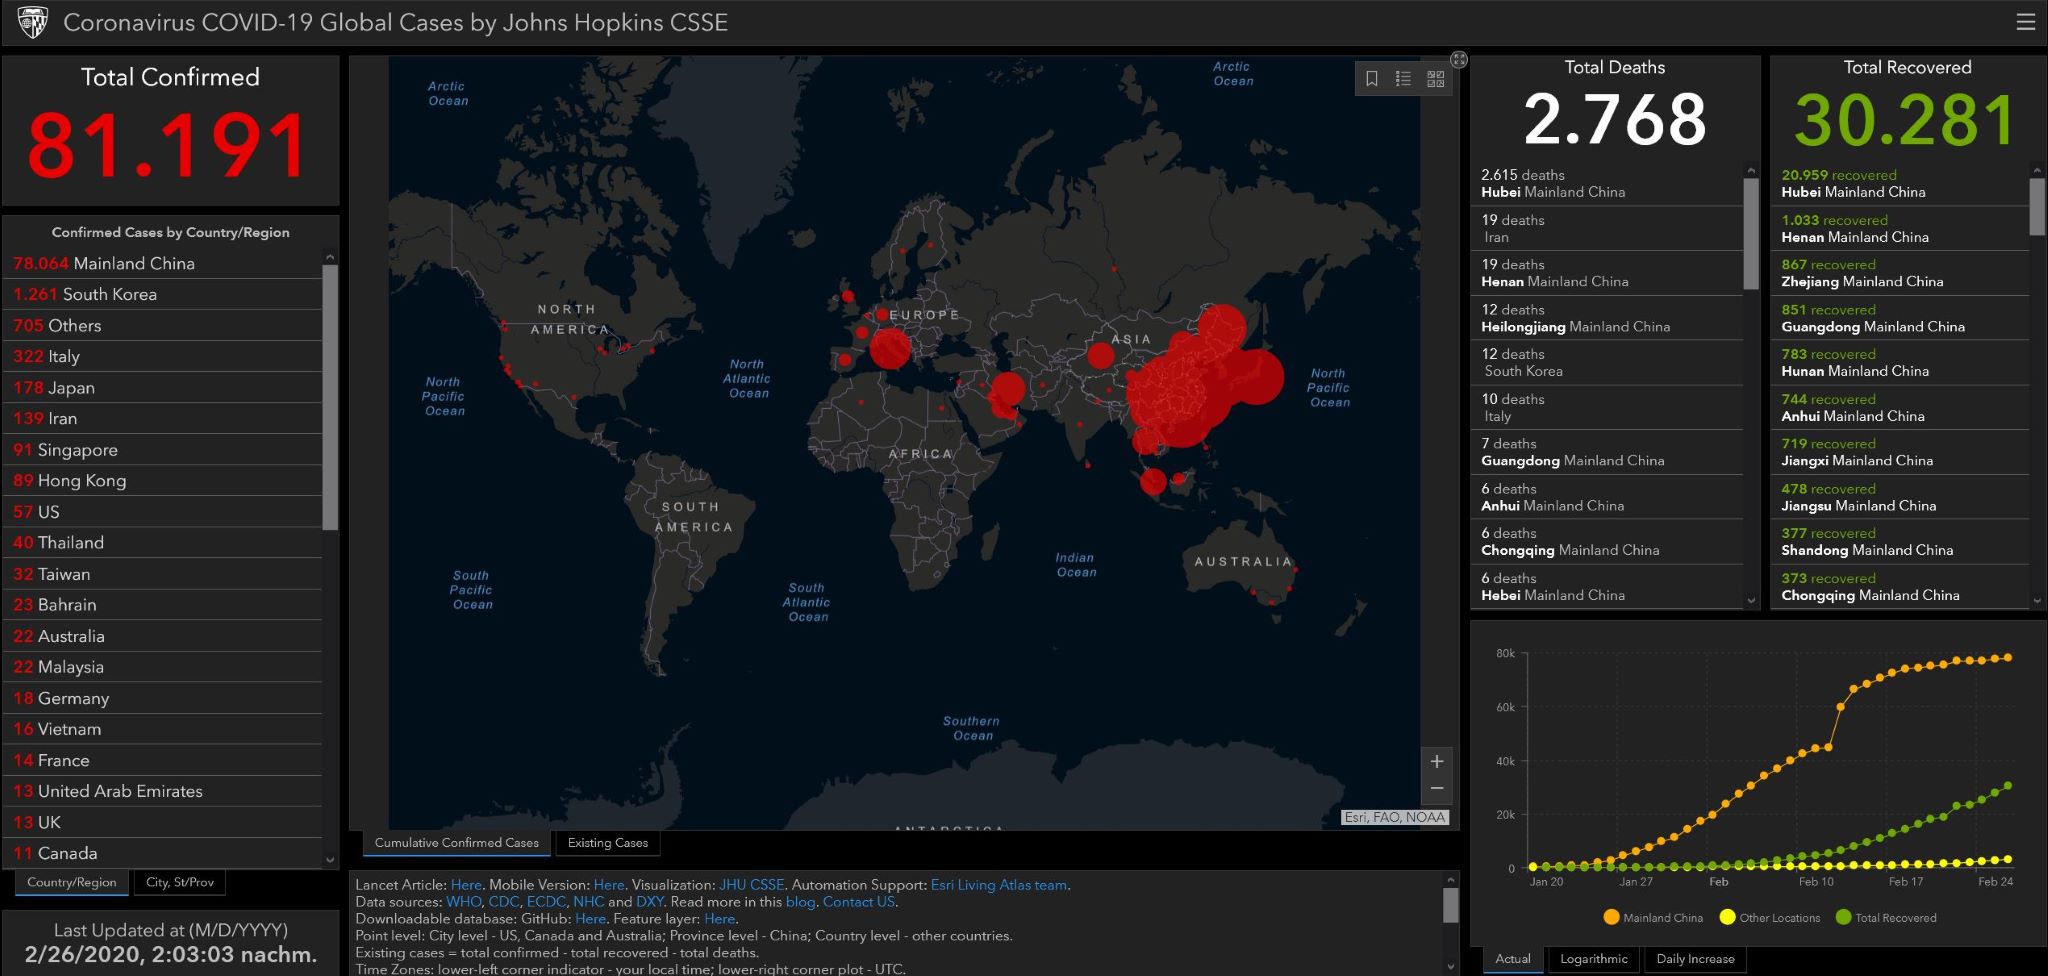Click recovered list scroll-down arrow

coord(2038,600)
